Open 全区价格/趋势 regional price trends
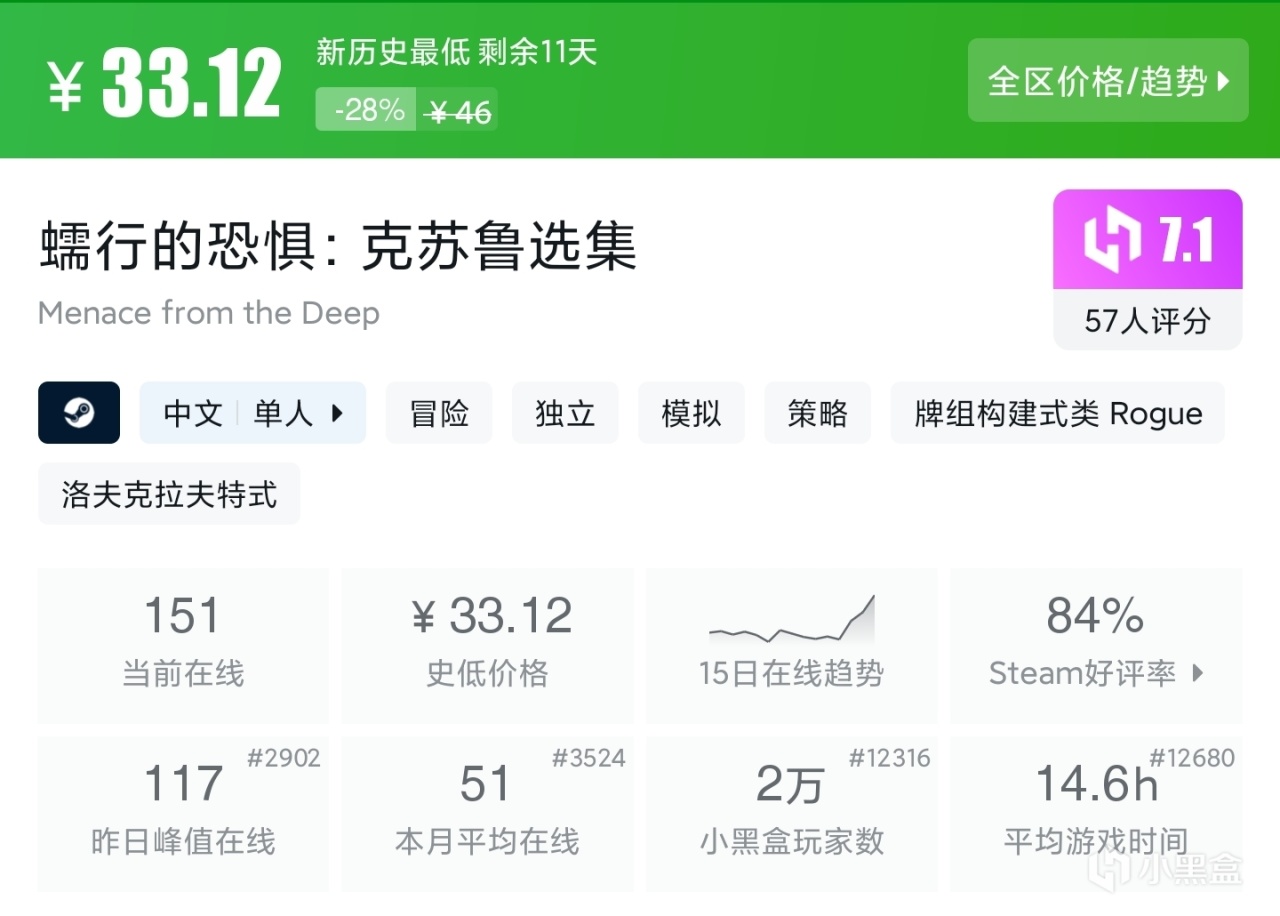Image resolution: width=1280 pixels, height=916 pixels. (x=1107, y=81)
